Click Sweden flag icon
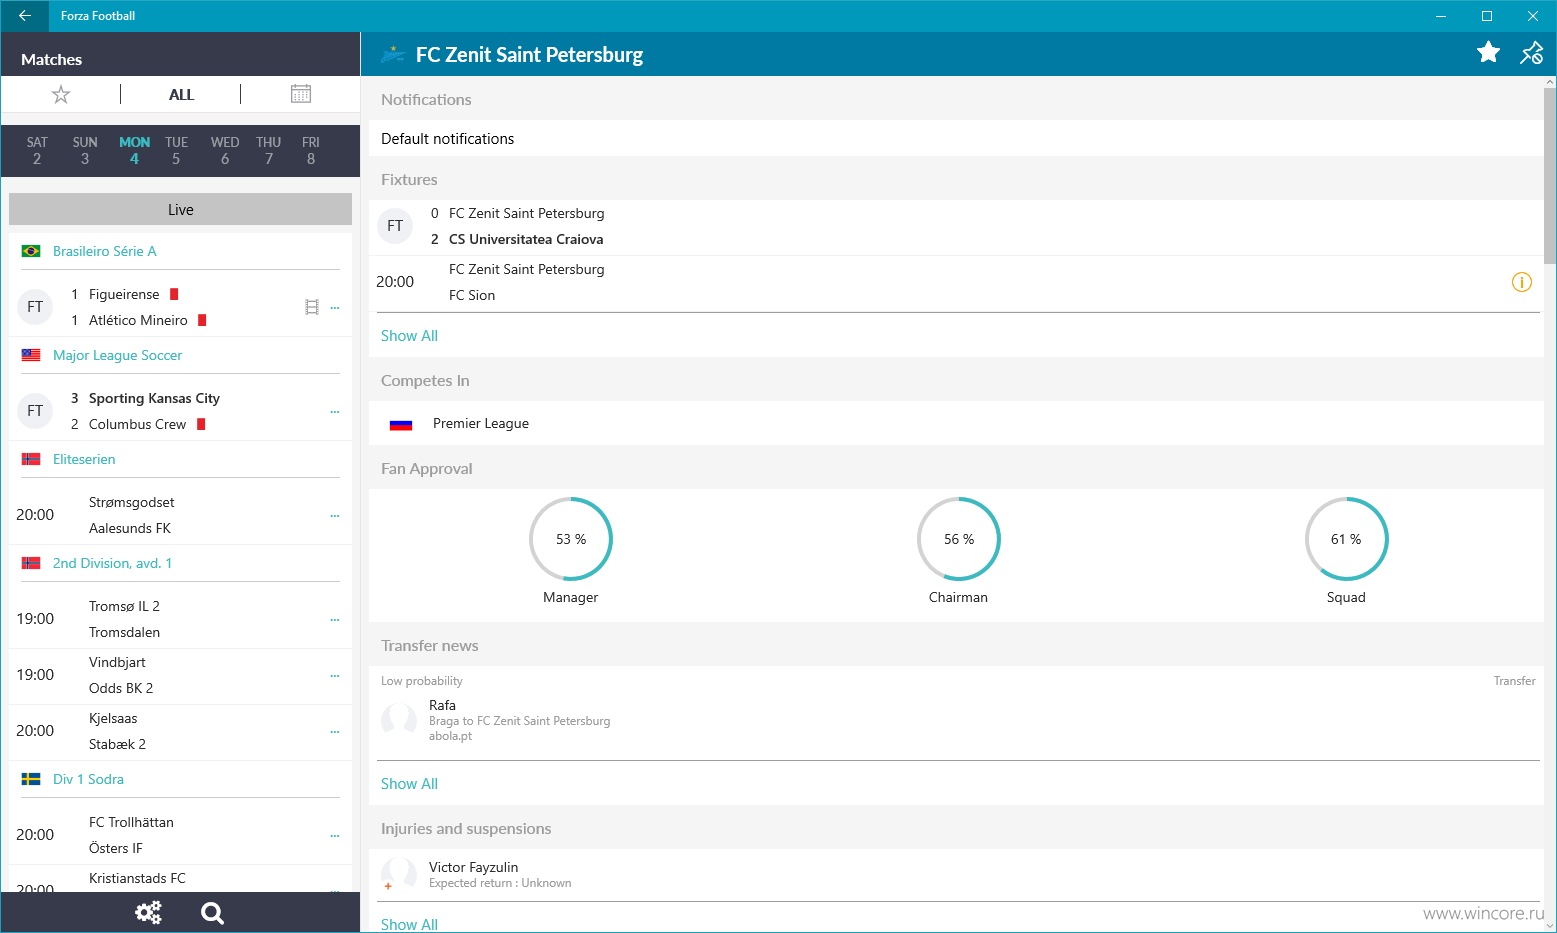The width and height of the screenshot is (1557, 933). [x=31, y=779]
